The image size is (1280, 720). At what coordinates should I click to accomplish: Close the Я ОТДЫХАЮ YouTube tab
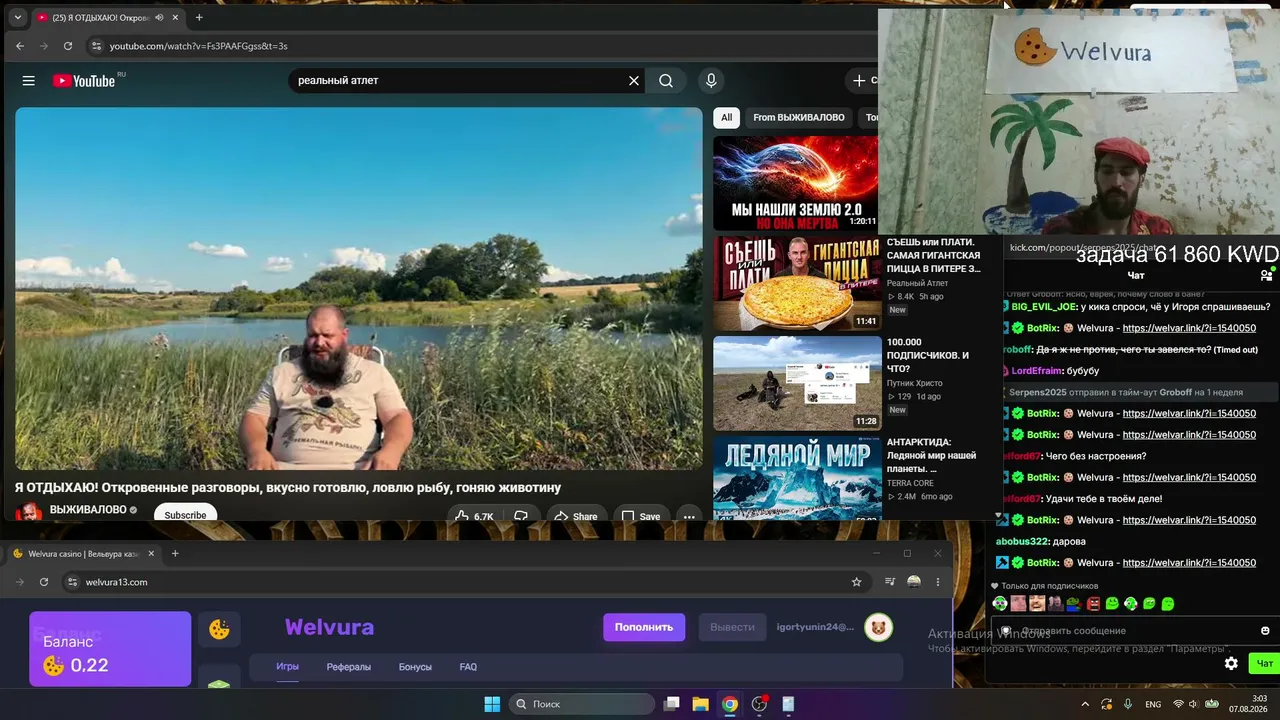(176, 17)
